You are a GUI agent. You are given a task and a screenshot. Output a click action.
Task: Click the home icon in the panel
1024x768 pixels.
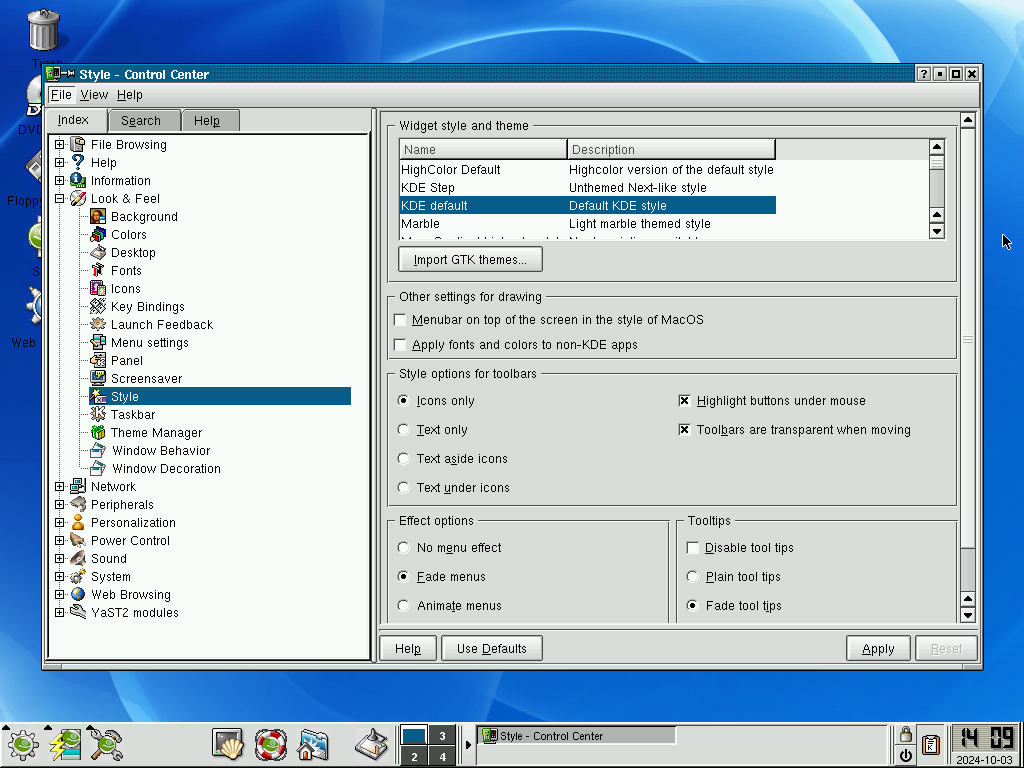(313, 743)
